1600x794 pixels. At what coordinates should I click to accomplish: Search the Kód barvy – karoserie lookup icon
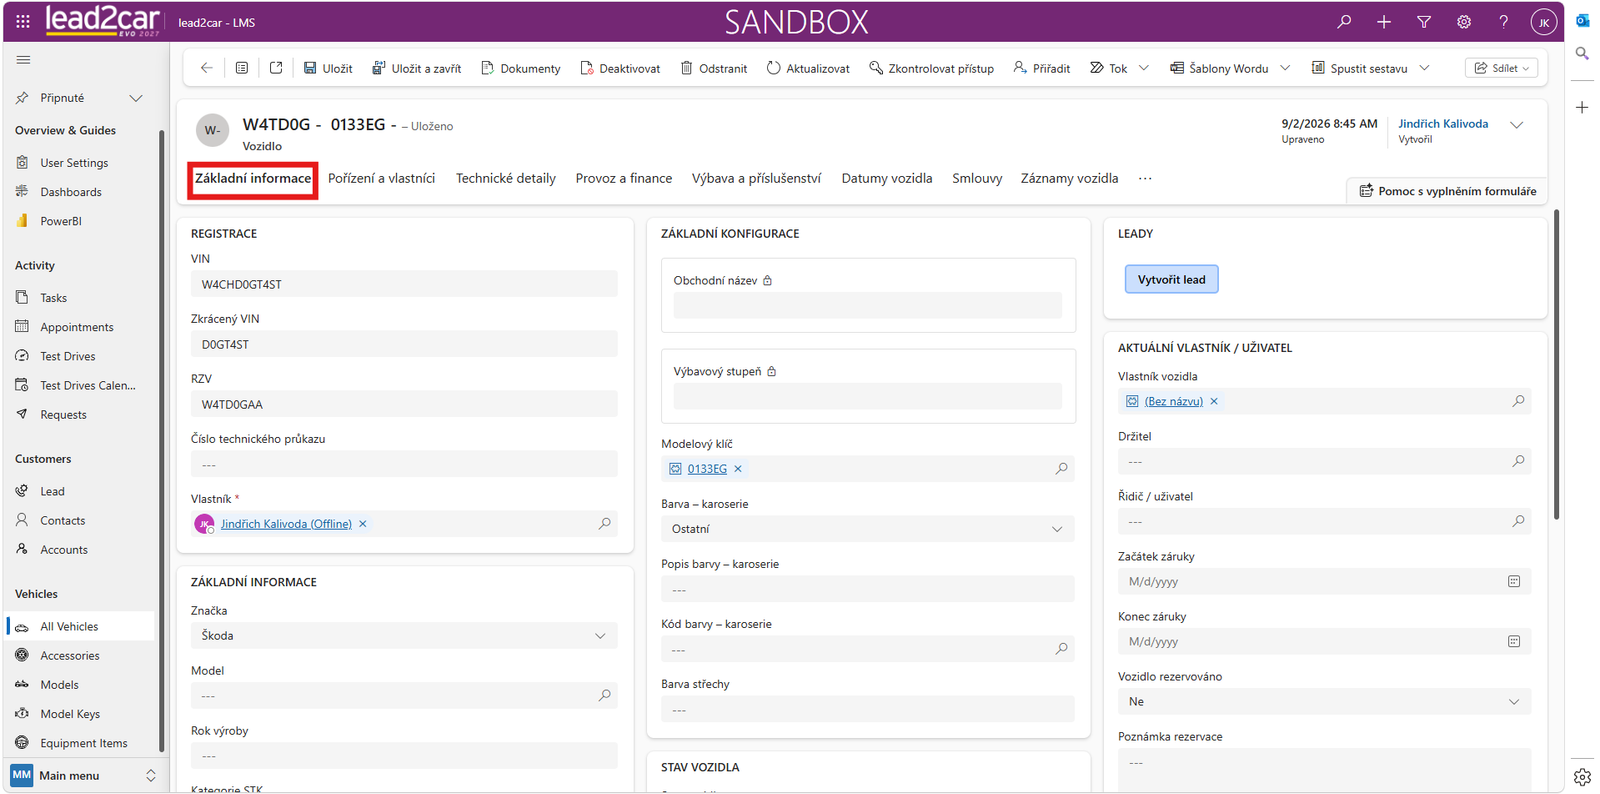(x=1061, y=649)
